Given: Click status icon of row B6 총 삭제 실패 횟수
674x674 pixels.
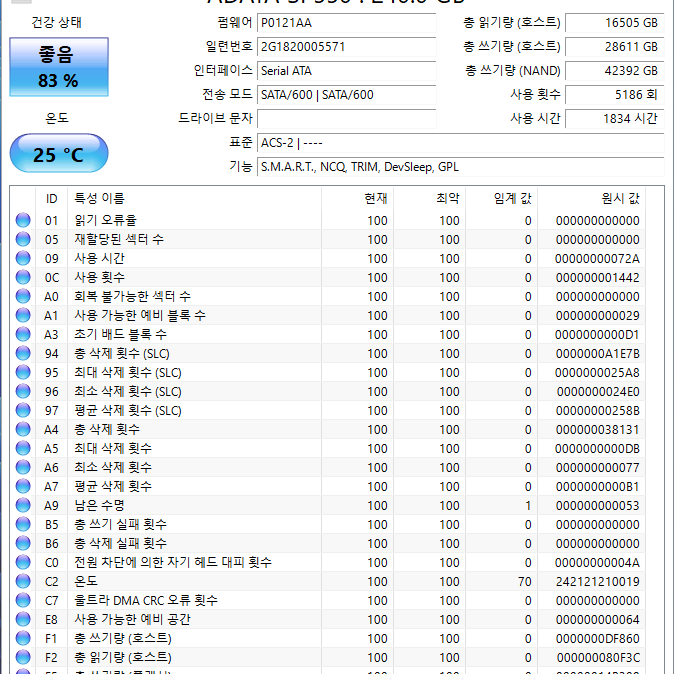Looking at the screenshot, I should click(x=23, y=543).
